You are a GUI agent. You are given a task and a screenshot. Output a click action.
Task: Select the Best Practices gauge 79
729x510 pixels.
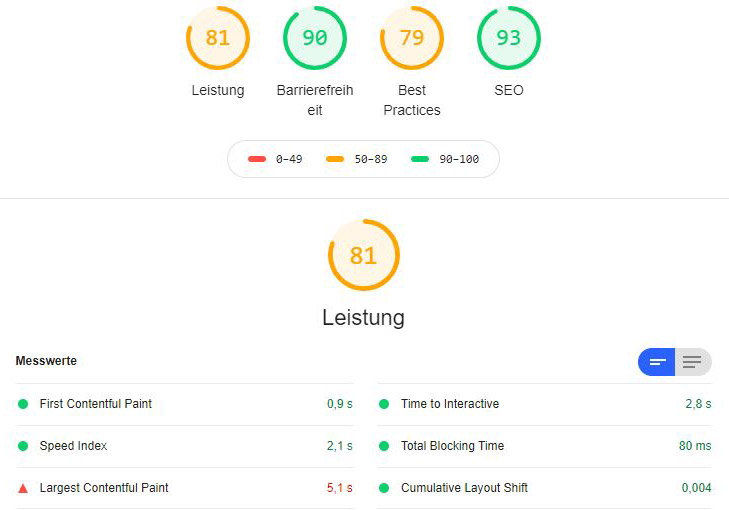pyautogui.click(x=411, y=38)
